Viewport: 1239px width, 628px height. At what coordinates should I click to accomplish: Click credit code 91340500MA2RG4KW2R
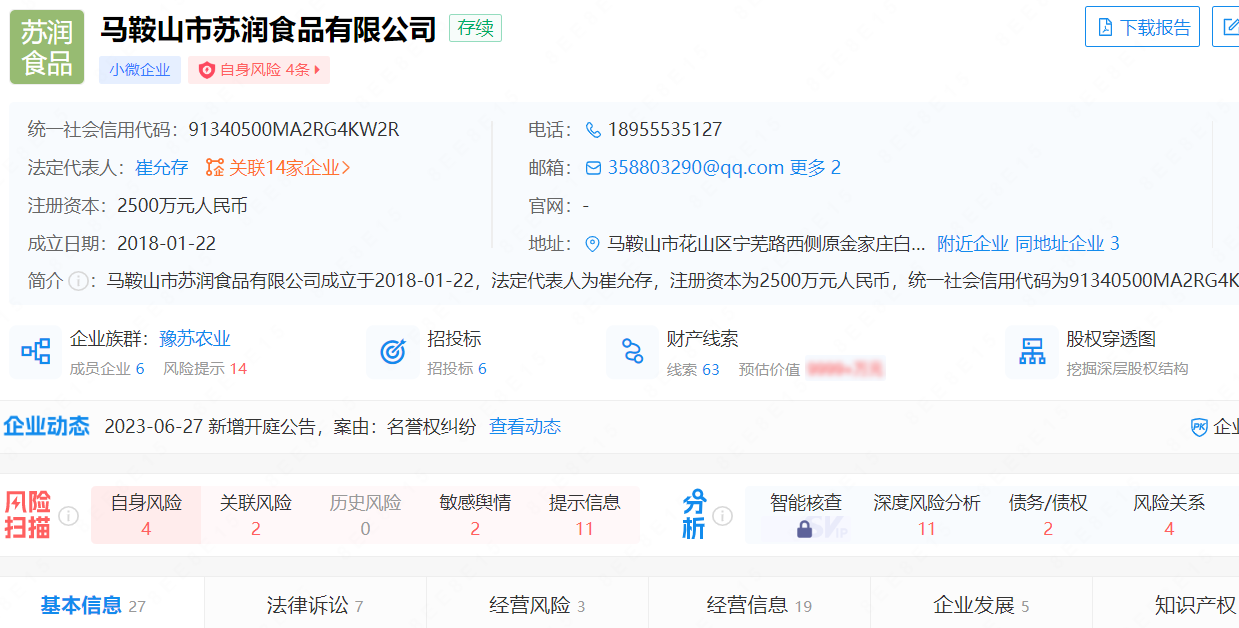tap(294, 130)
